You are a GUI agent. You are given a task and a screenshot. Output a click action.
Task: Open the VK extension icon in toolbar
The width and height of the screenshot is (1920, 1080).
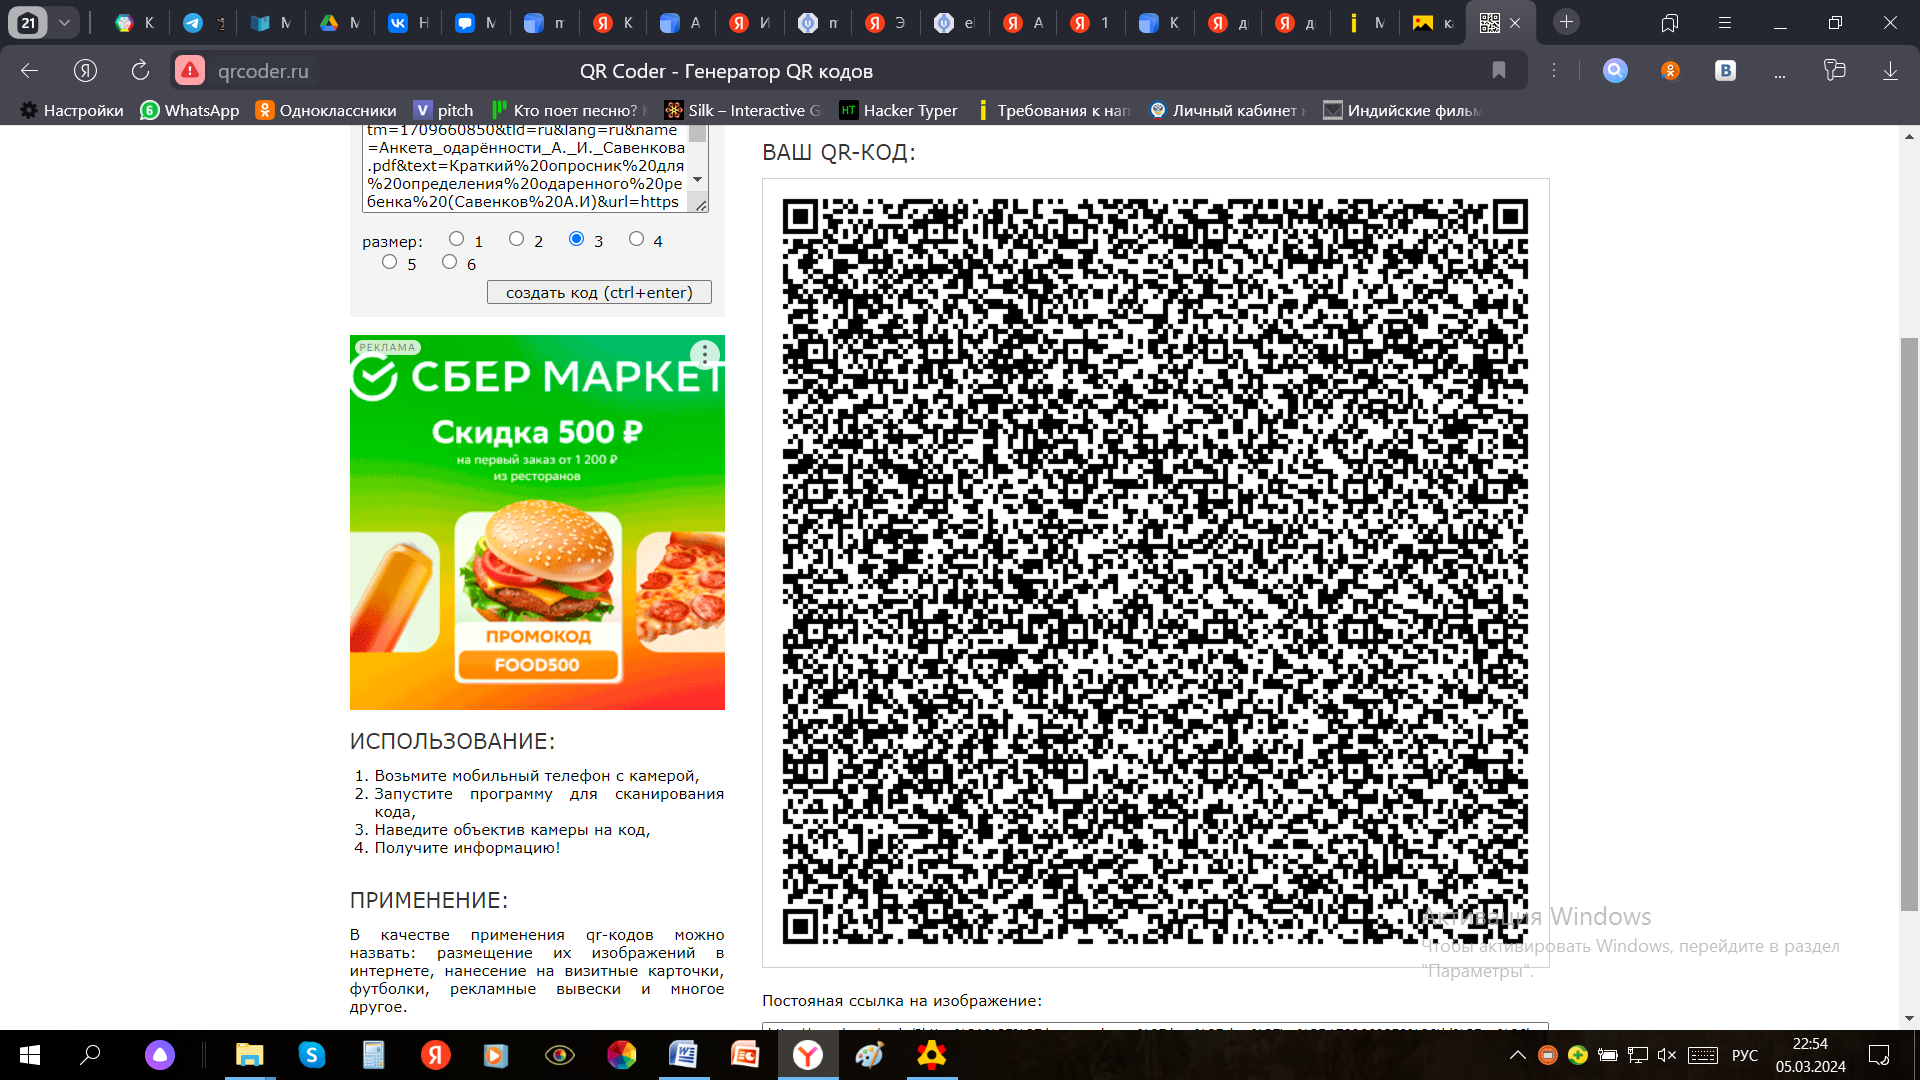click(x=1725, y=70)
